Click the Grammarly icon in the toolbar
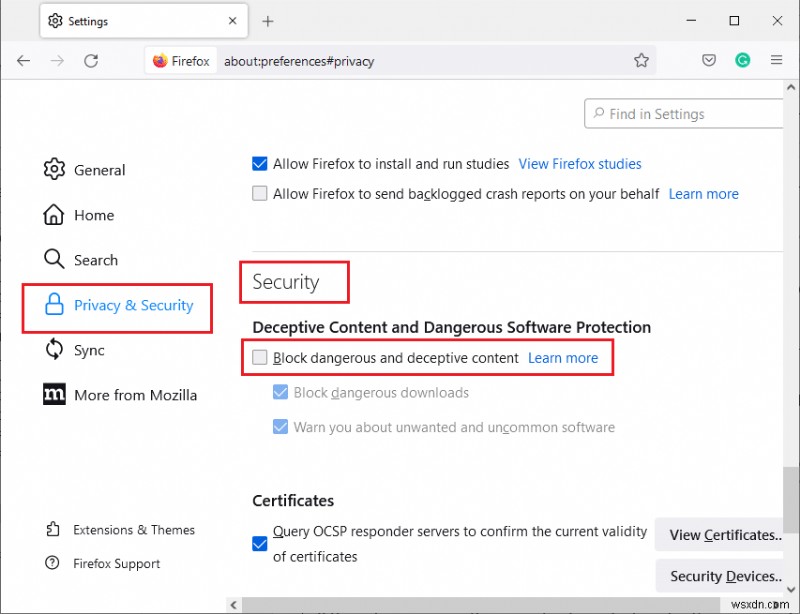Screen dimensions: 800x614 pyautogui.click(x=743, y=60)
